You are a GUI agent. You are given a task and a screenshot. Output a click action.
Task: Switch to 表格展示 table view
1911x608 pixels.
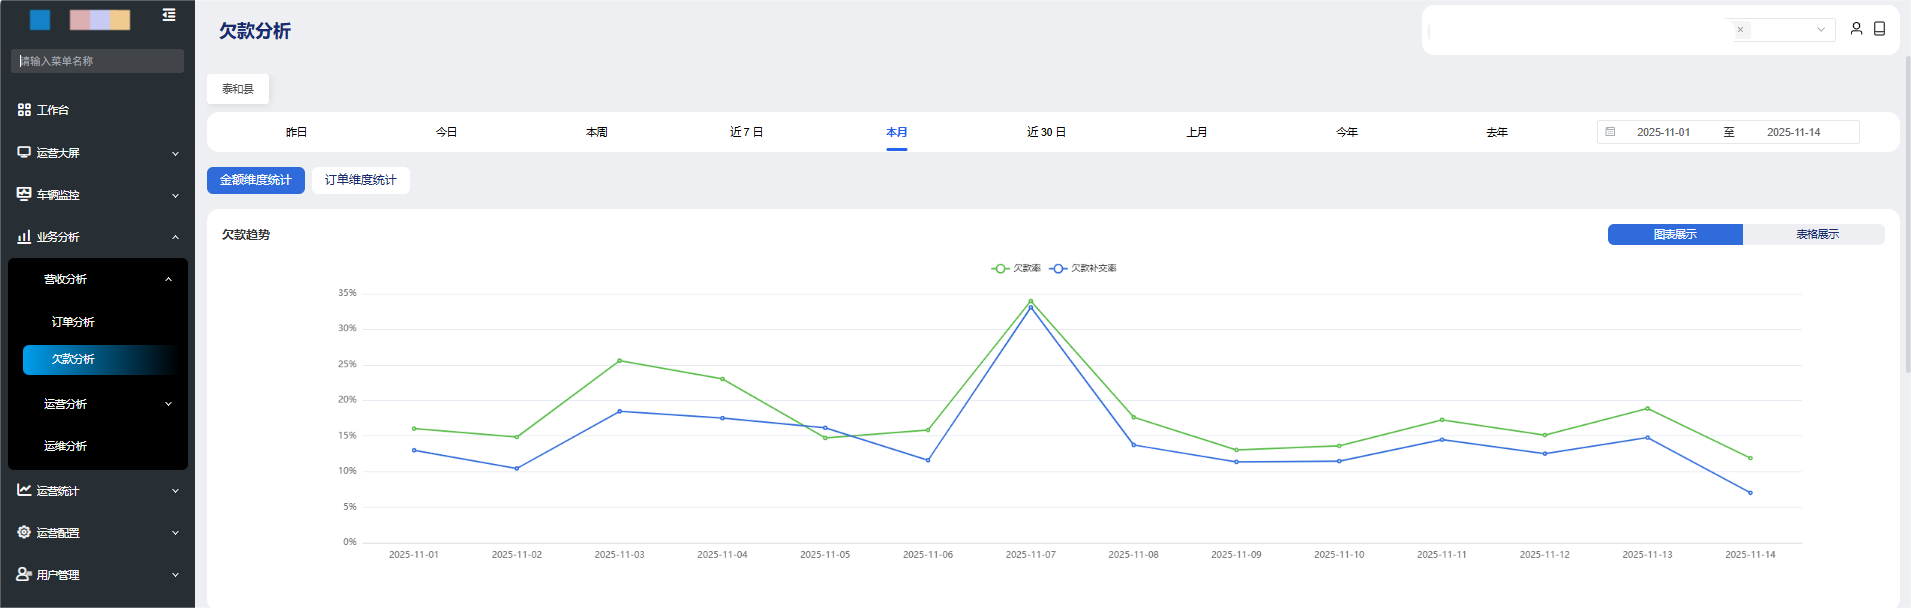(x=1816, y=234)
